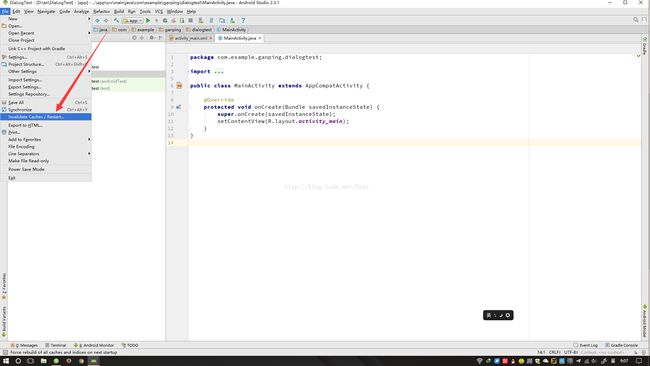Open the app run configuration dropdown
Image resolution: width=650 pixels, height=366 pixels.
pyautogui.click(x=132, y=20)
